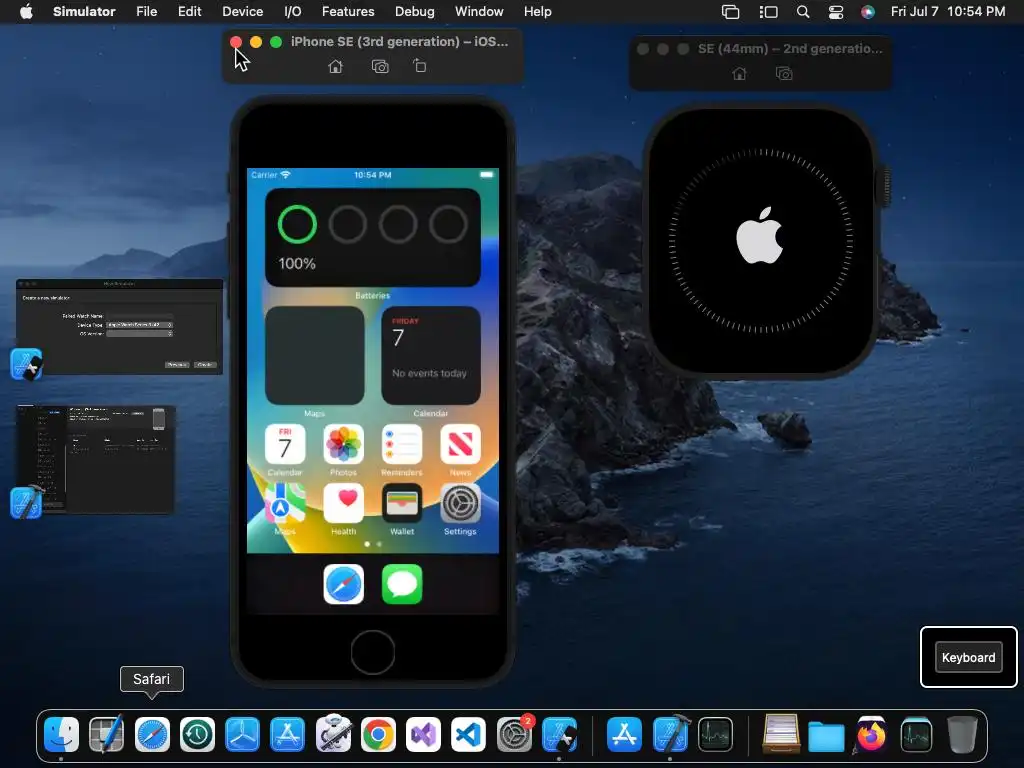This screenshot has height=768, width=1024.
Task: Open Google Chrome from the Dock
Action: coord(378,735)
